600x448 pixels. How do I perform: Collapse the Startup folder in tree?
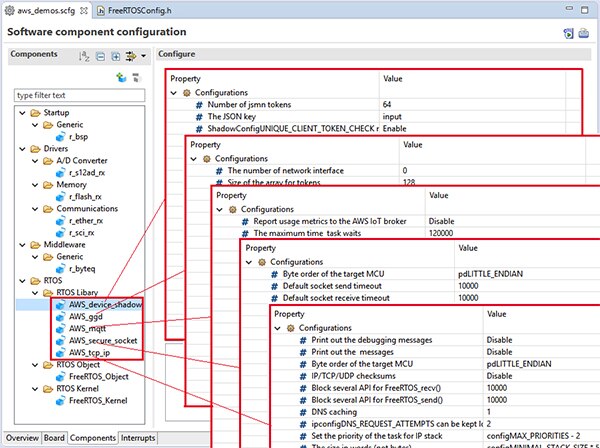tap(22, 114)
